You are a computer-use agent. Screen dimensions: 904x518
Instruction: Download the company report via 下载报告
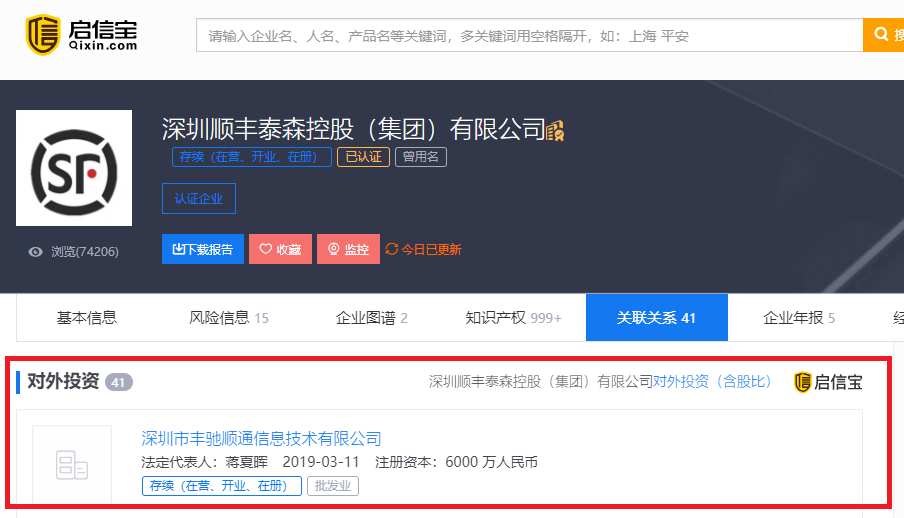(x=202, y=249)
